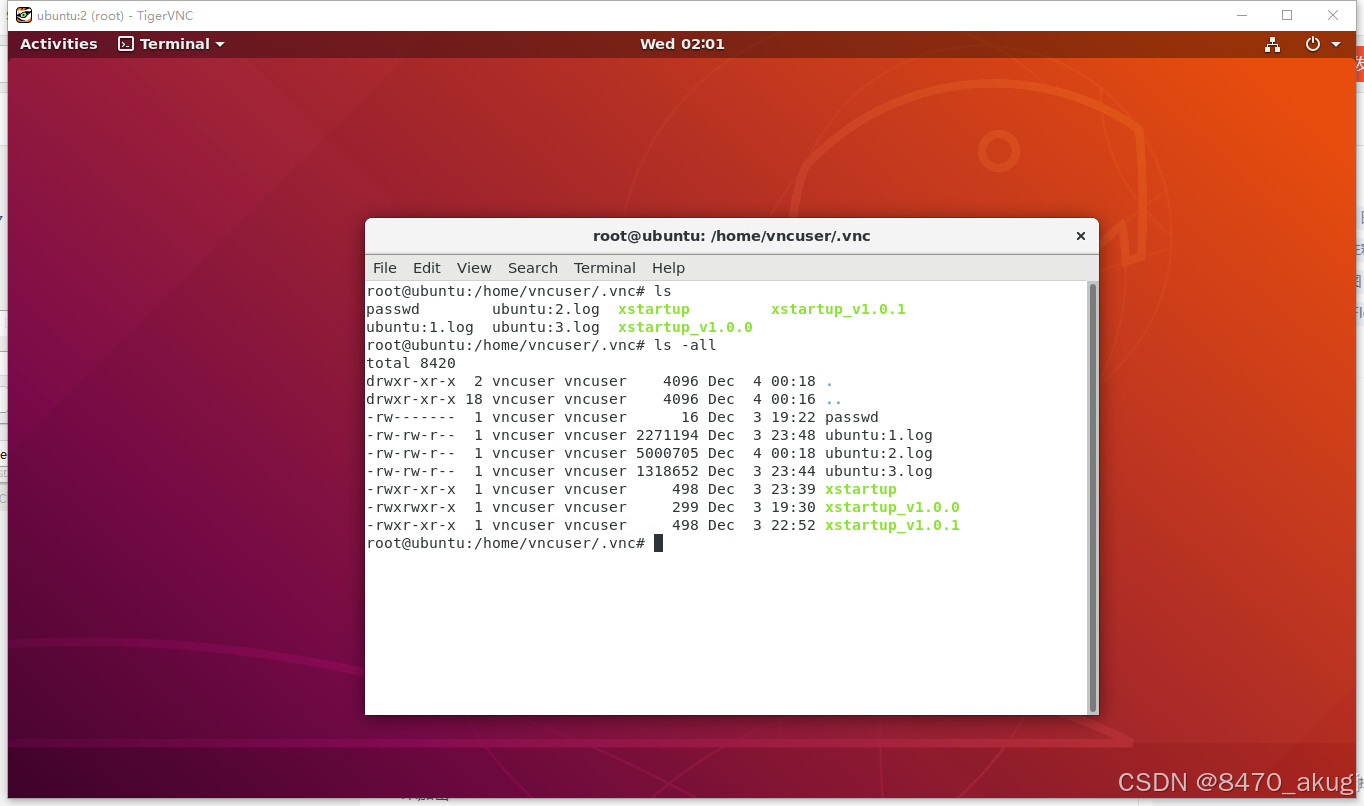Click the network topology icon in the top bar
Screen dimensions: 1364x806
point(1272,44)
